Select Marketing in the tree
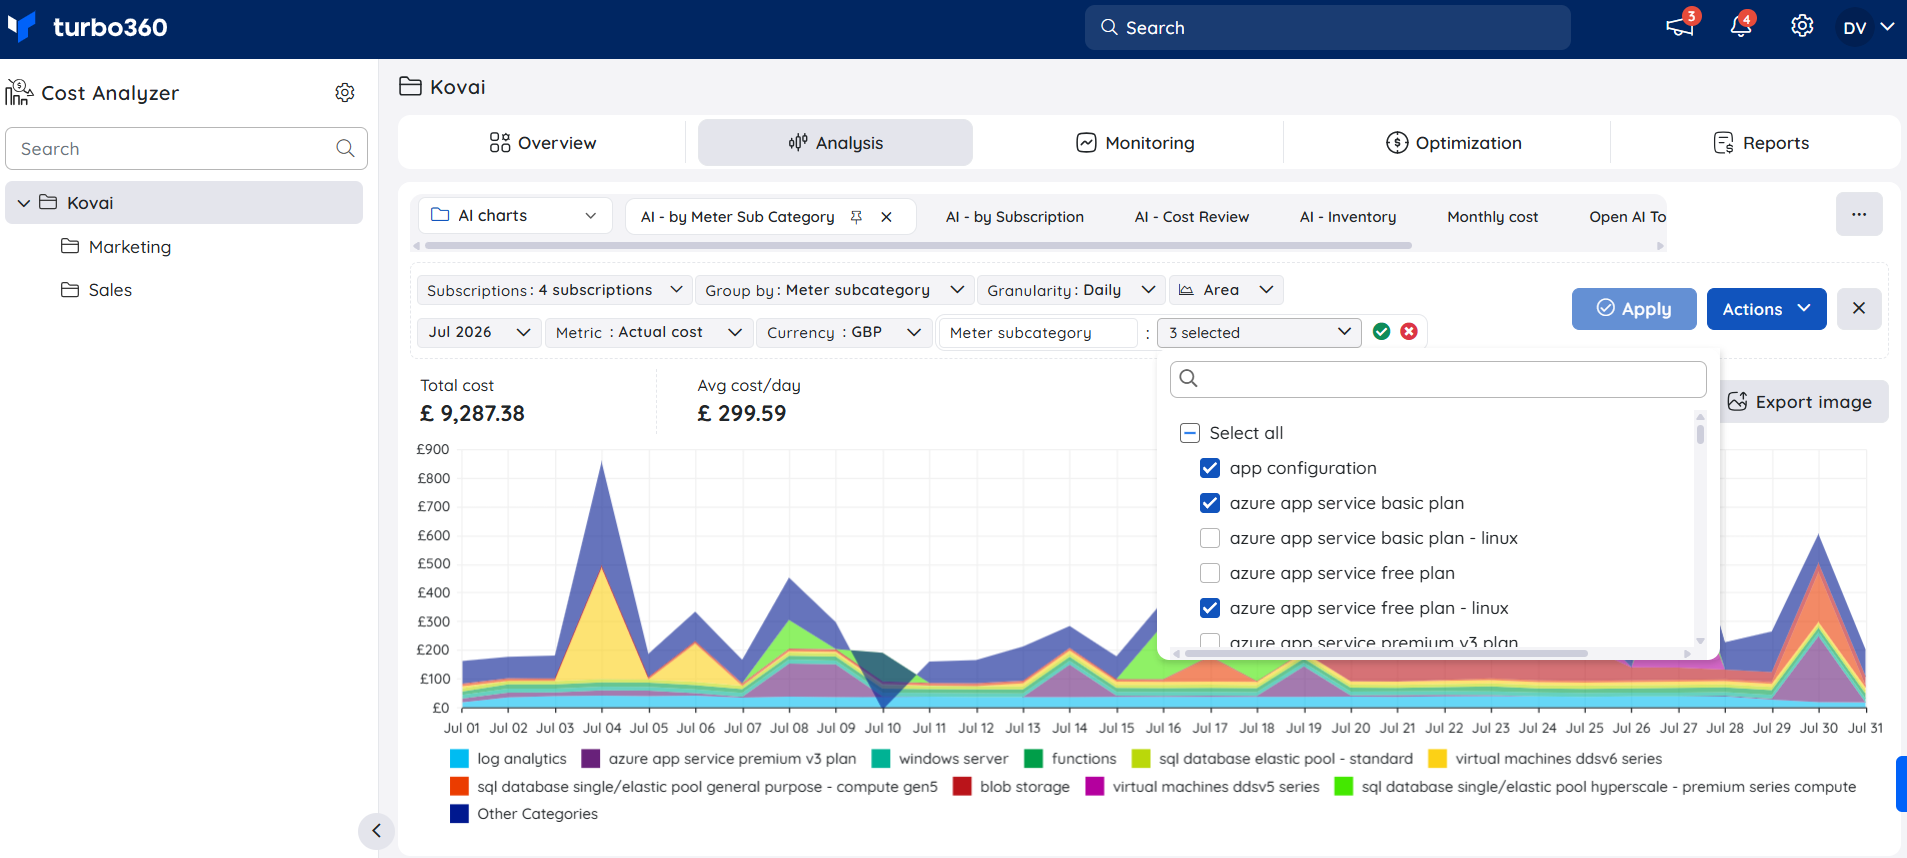The image size is (1907, 858). (130, 246)
